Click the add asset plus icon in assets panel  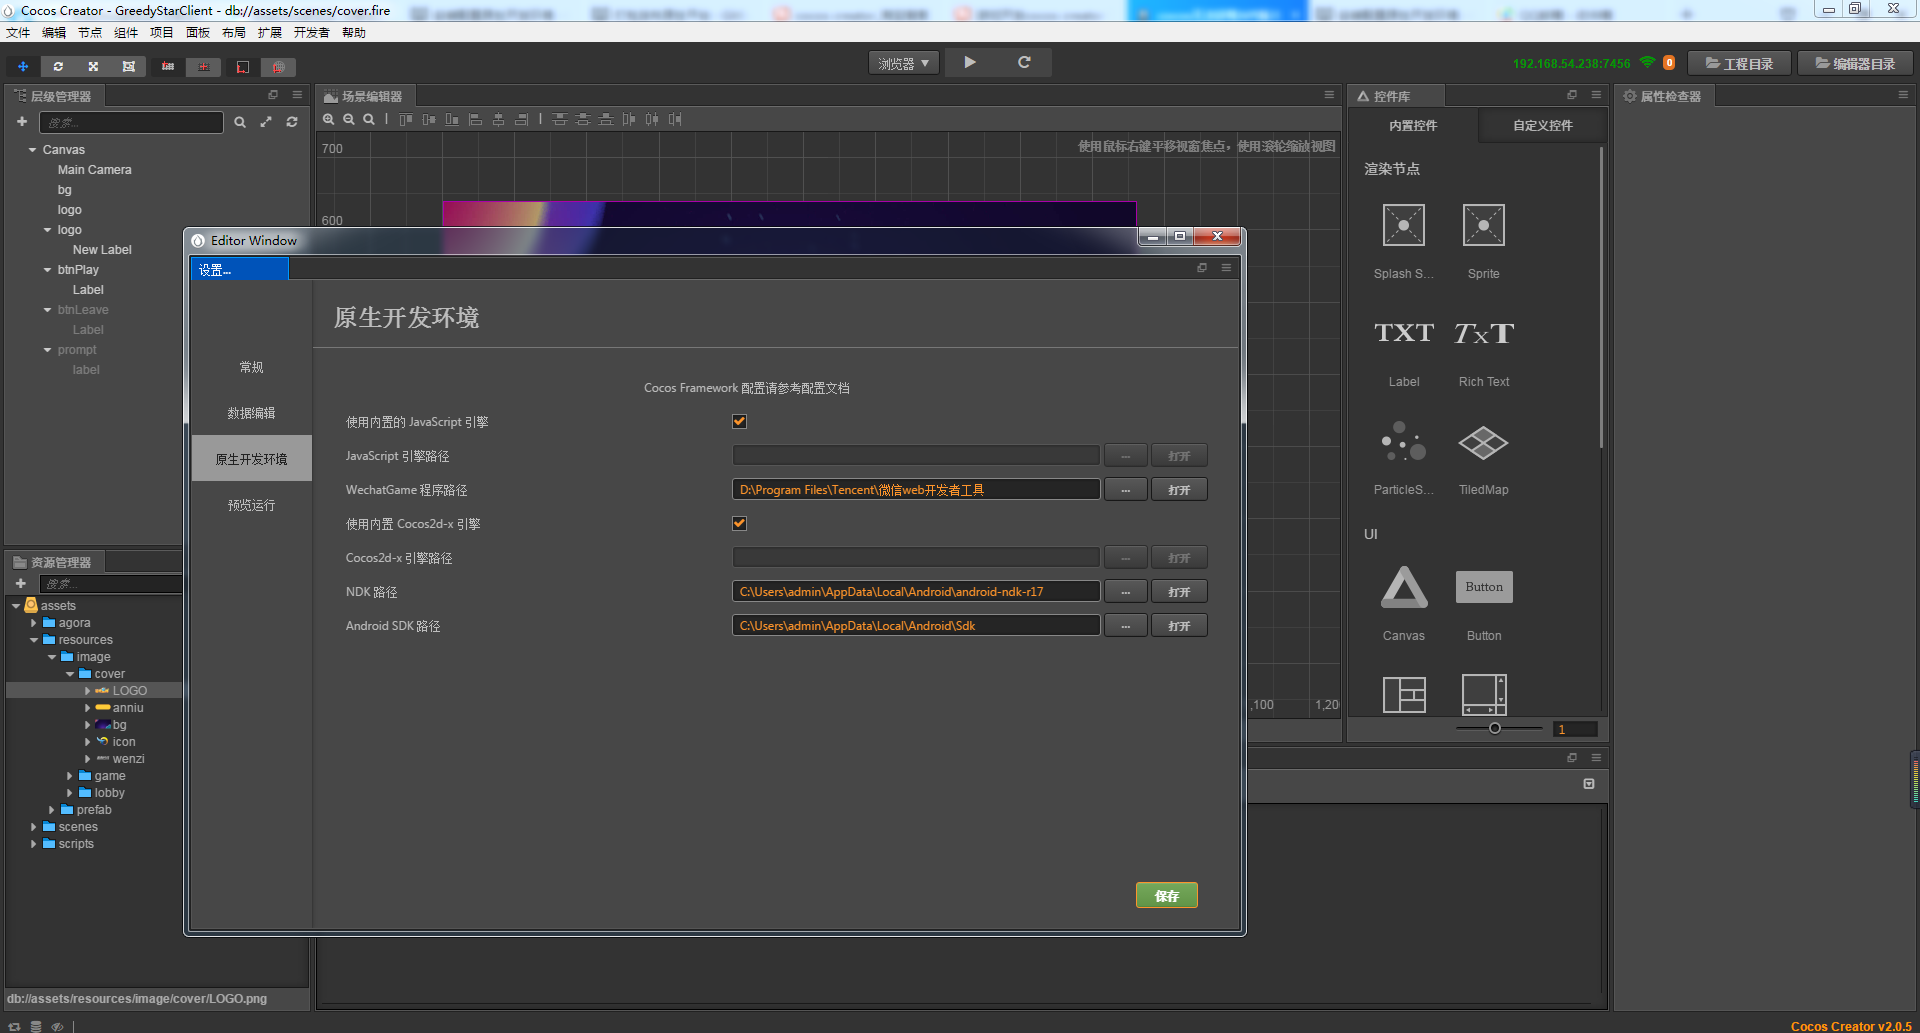coord(21,583)
